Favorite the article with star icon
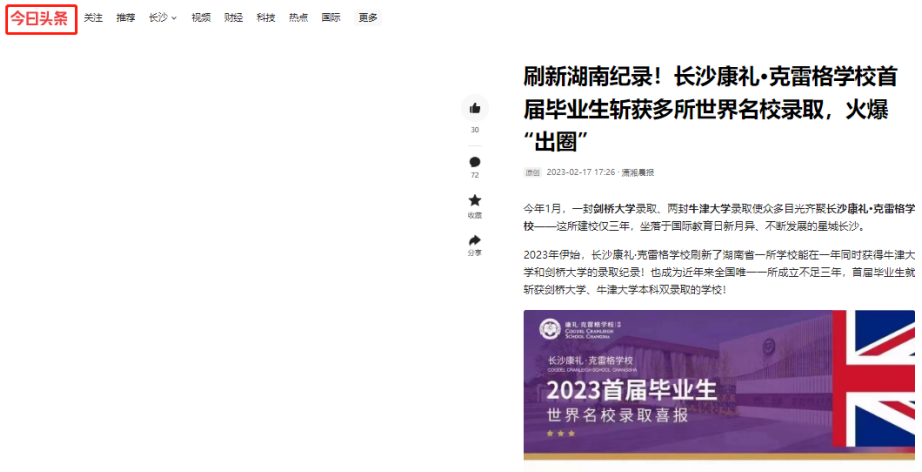The height and width of the screenshot is (472, 922). [475, 200]
